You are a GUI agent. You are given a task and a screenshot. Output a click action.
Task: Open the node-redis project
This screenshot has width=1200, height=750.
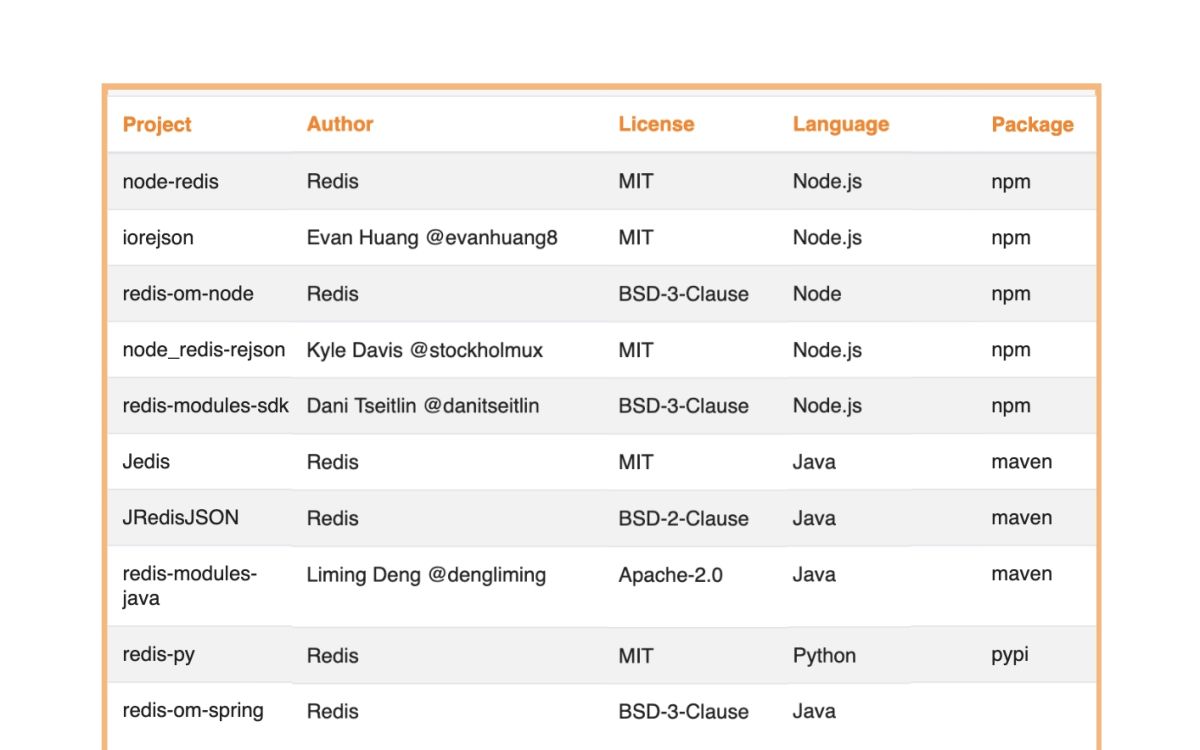tap(171, 182)
